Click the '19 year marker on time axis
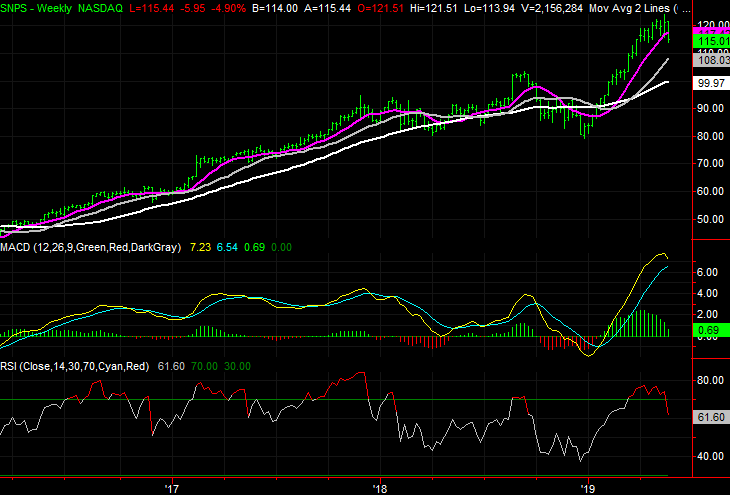Screen dimensions: 730x495 588,489
